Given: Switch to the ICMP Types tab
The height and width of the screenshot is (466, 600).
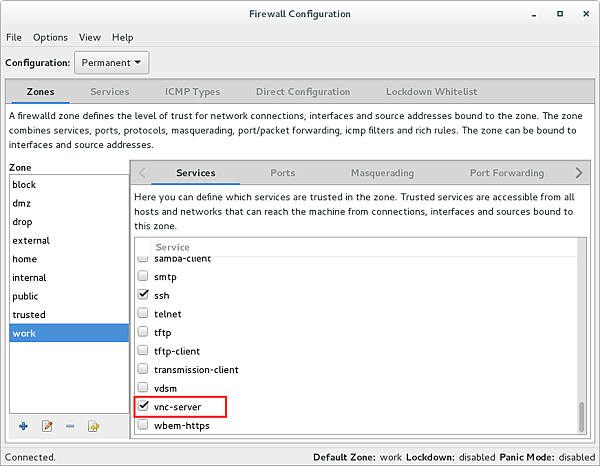Looking at the screenshot, I should (192, 92).
